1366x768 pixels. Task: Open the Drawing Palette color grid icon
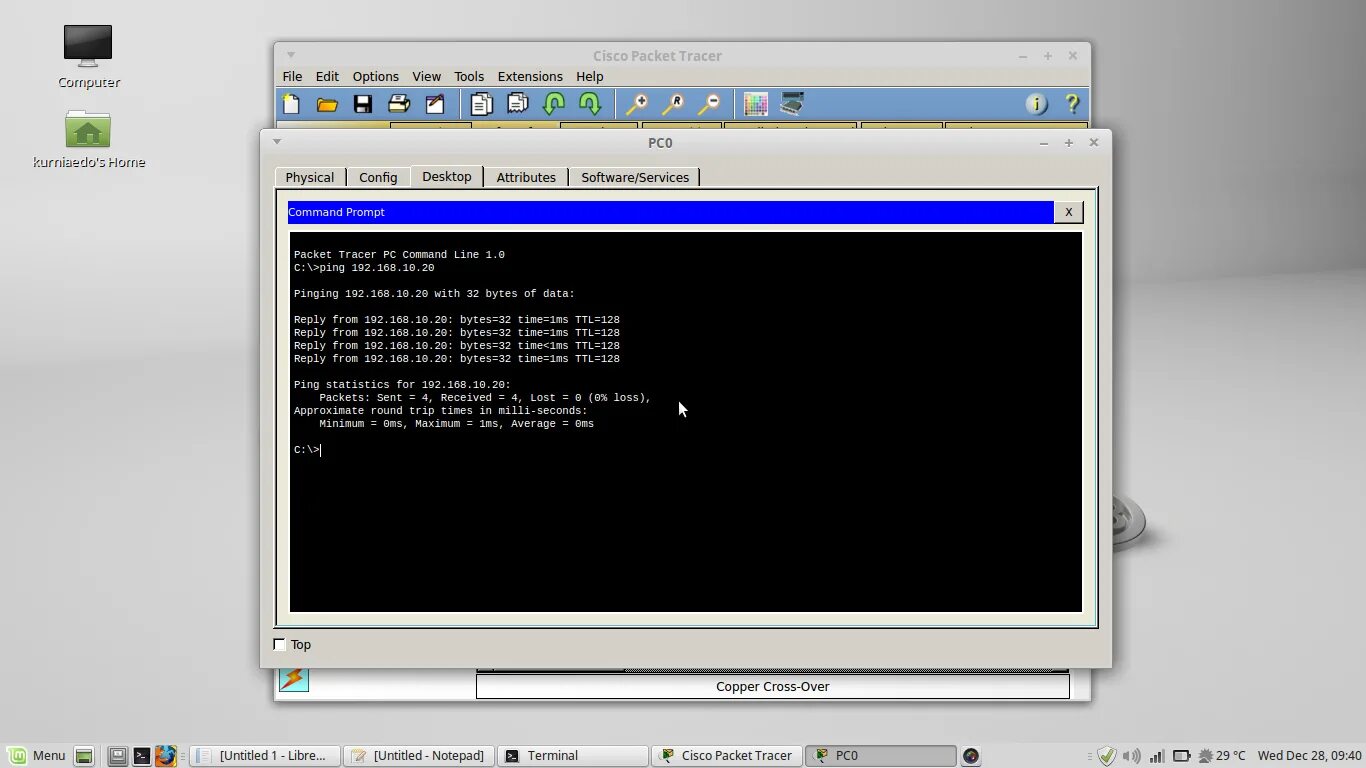756,104
